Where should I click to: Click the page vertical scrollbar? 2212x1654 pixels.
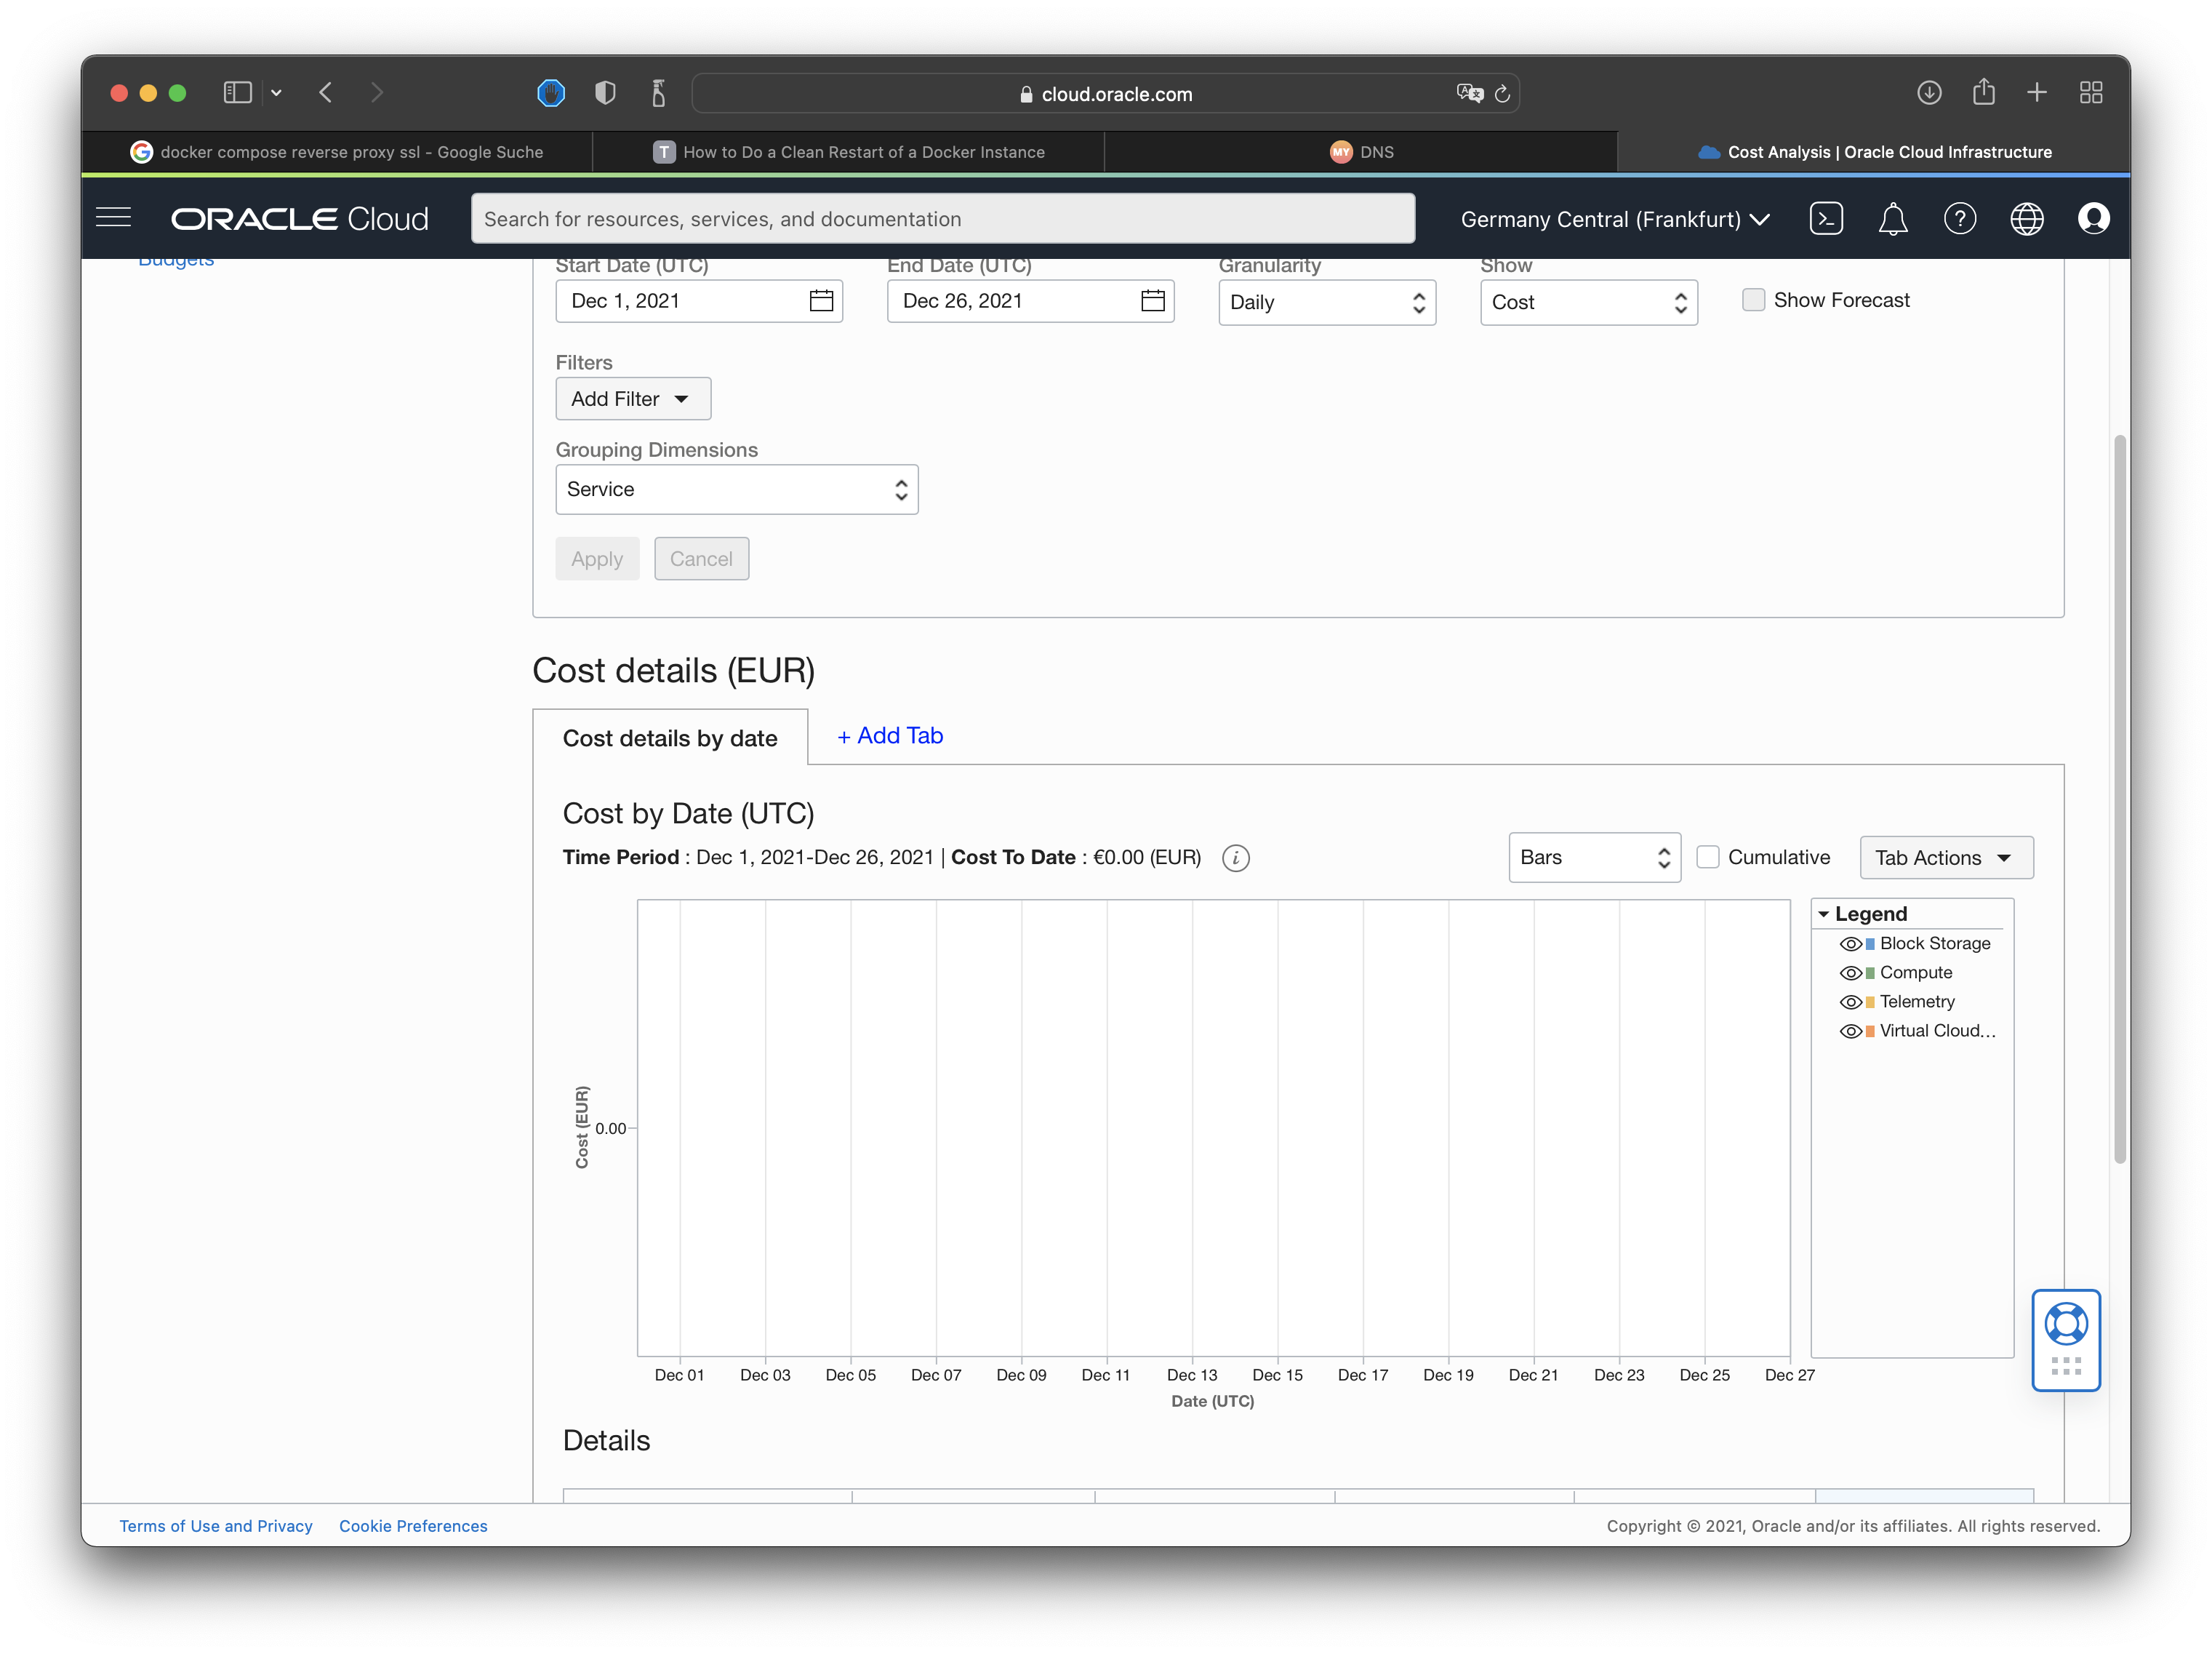[2119, 800]
